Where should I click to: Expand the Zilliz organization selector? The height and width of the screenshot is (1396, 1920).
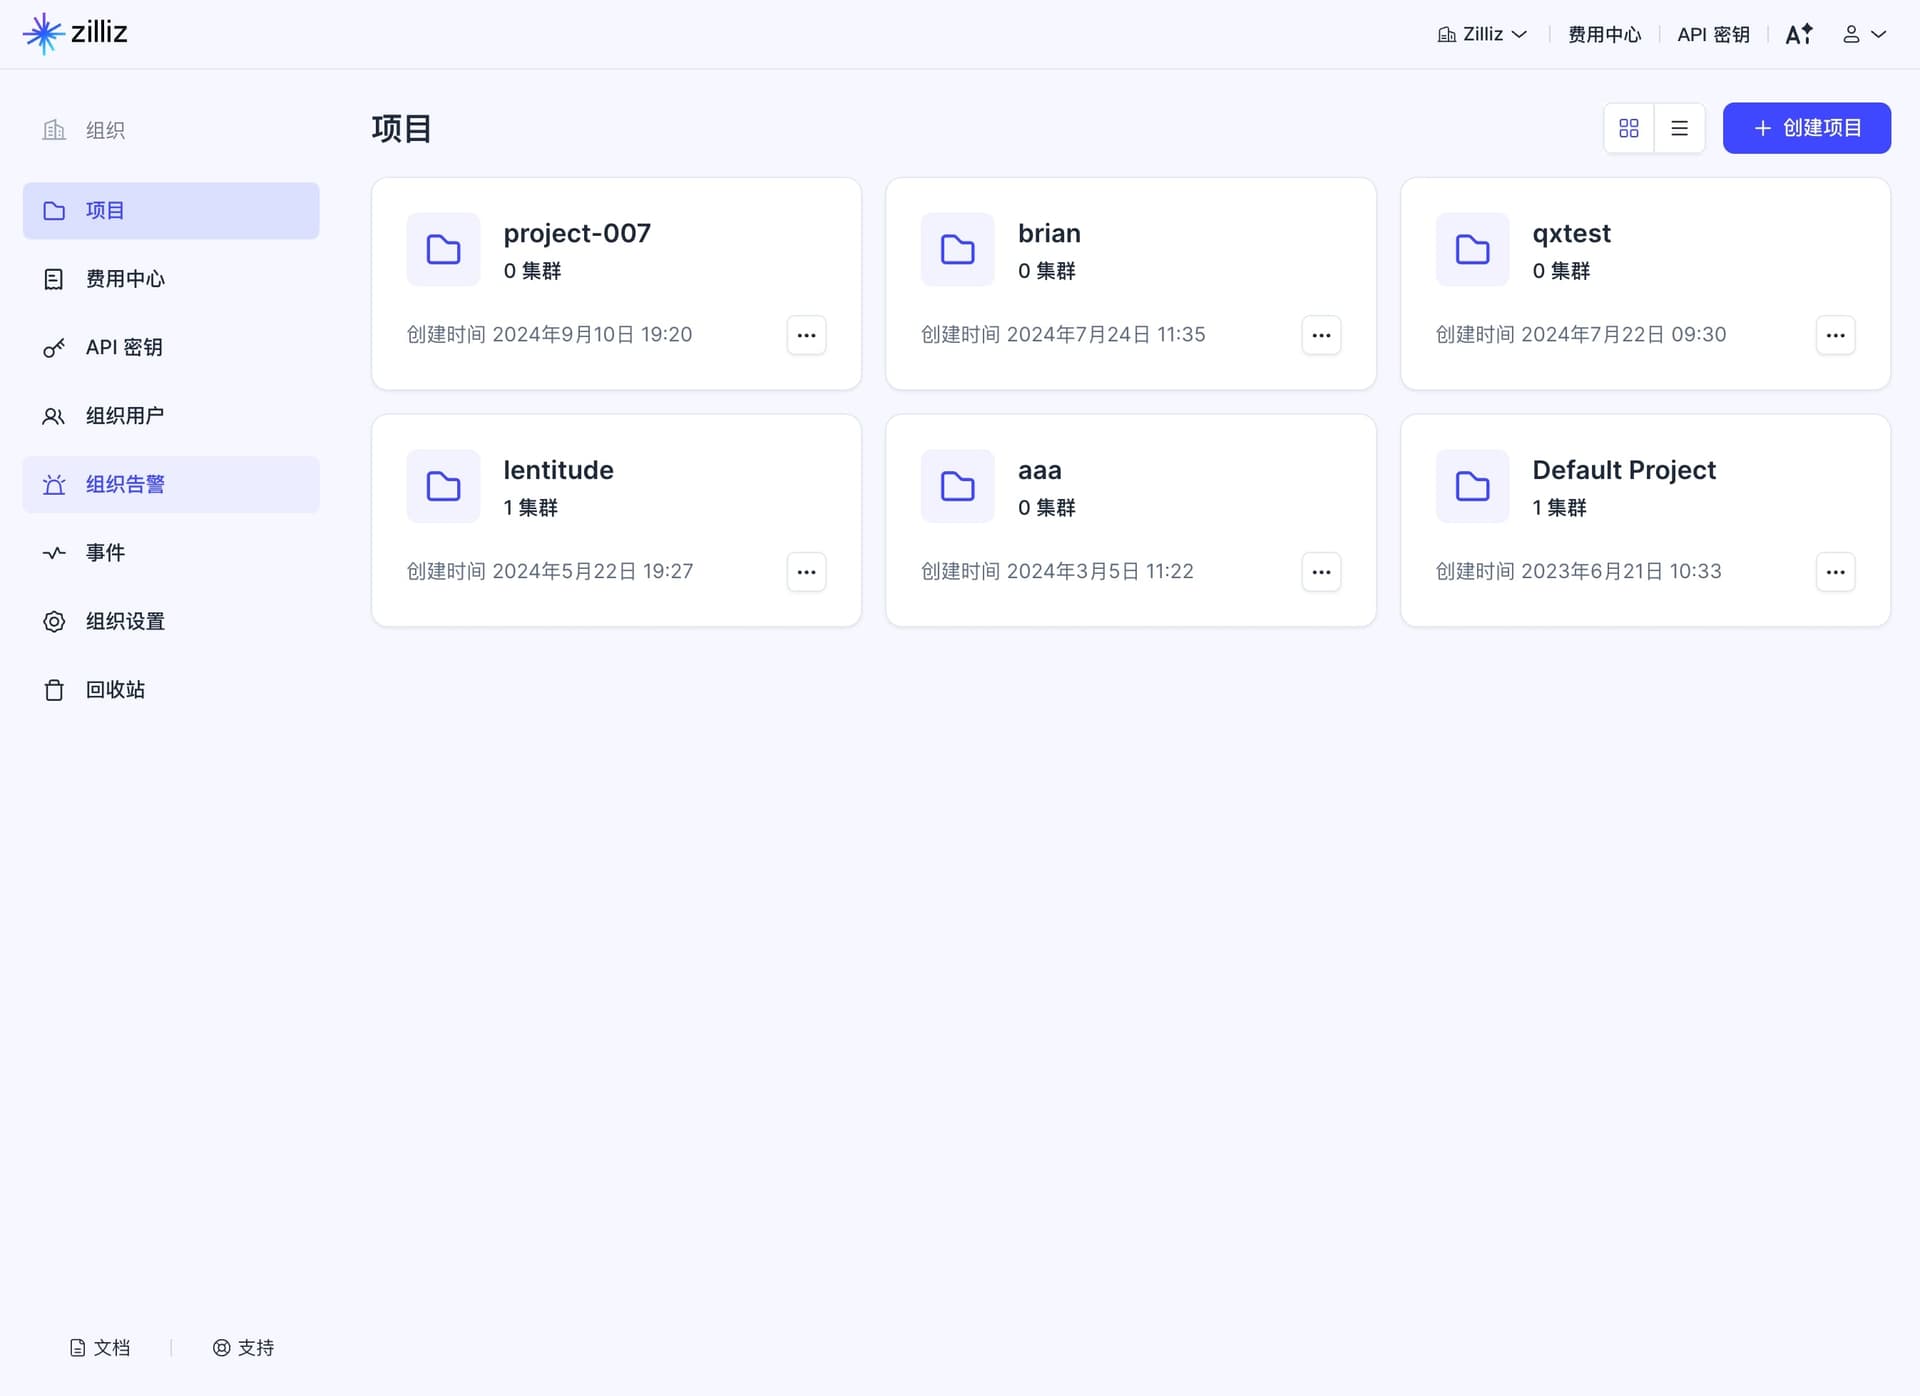pyautogui.click(x=1483, y=34)
